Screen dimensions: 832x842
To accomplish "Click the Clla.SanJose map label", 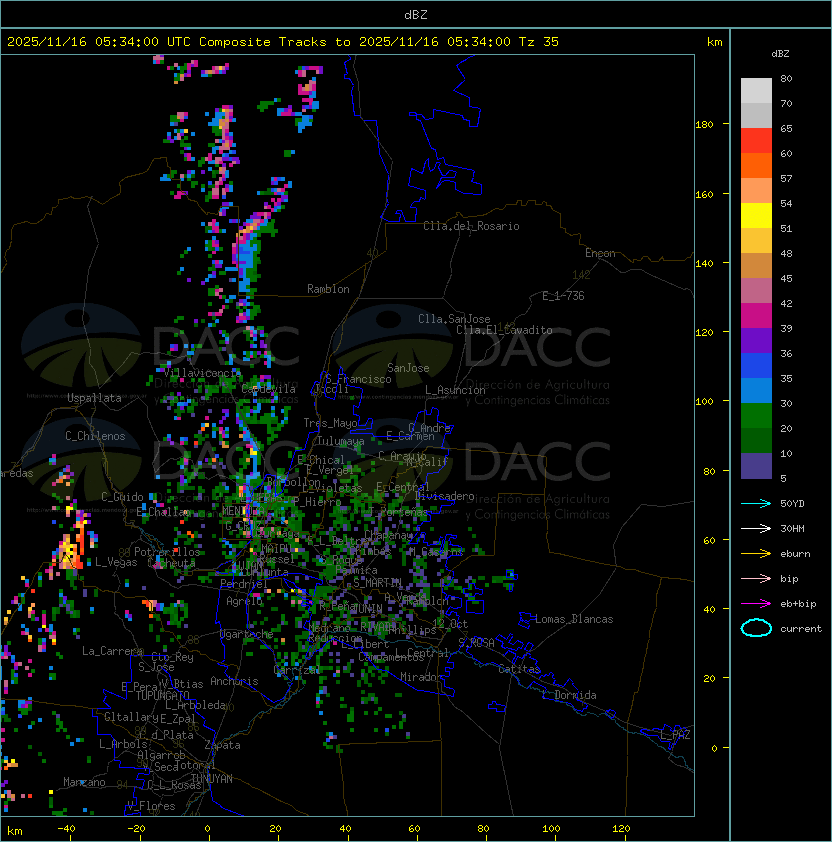I will point(454,319).
